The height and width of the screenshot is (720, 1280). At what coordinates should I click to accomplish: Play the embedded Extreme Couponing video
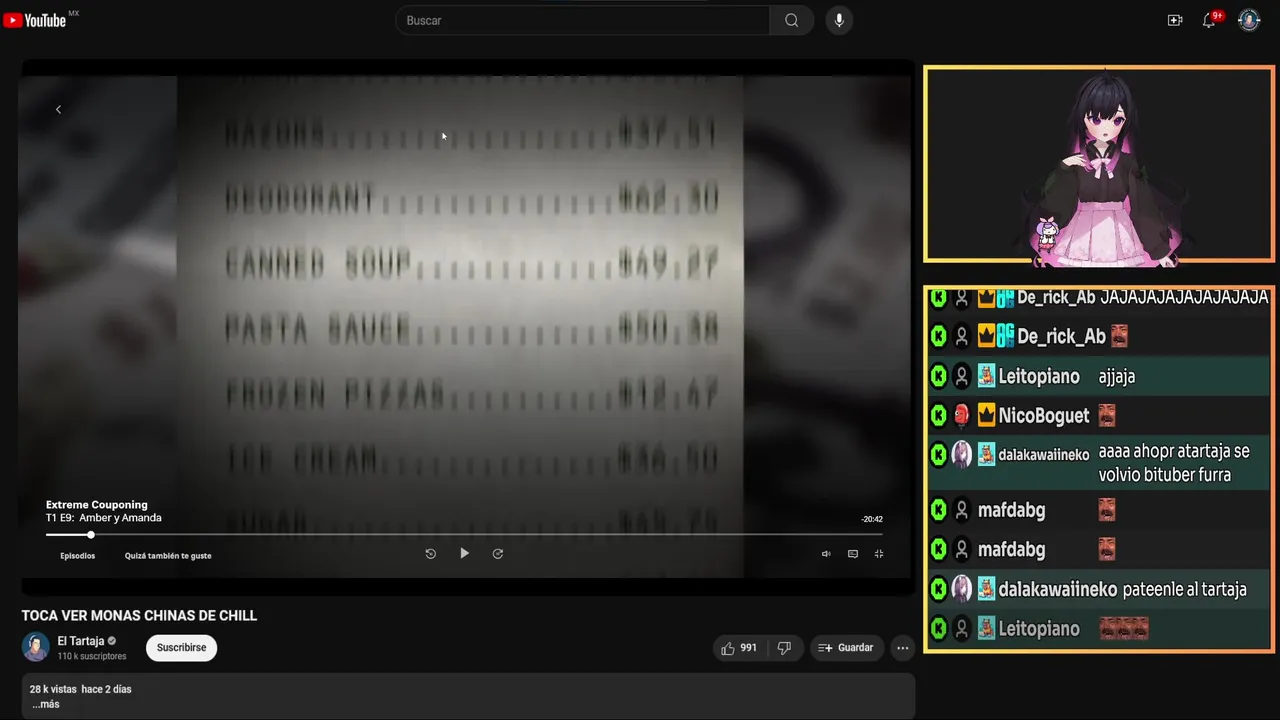pos(464,553)
